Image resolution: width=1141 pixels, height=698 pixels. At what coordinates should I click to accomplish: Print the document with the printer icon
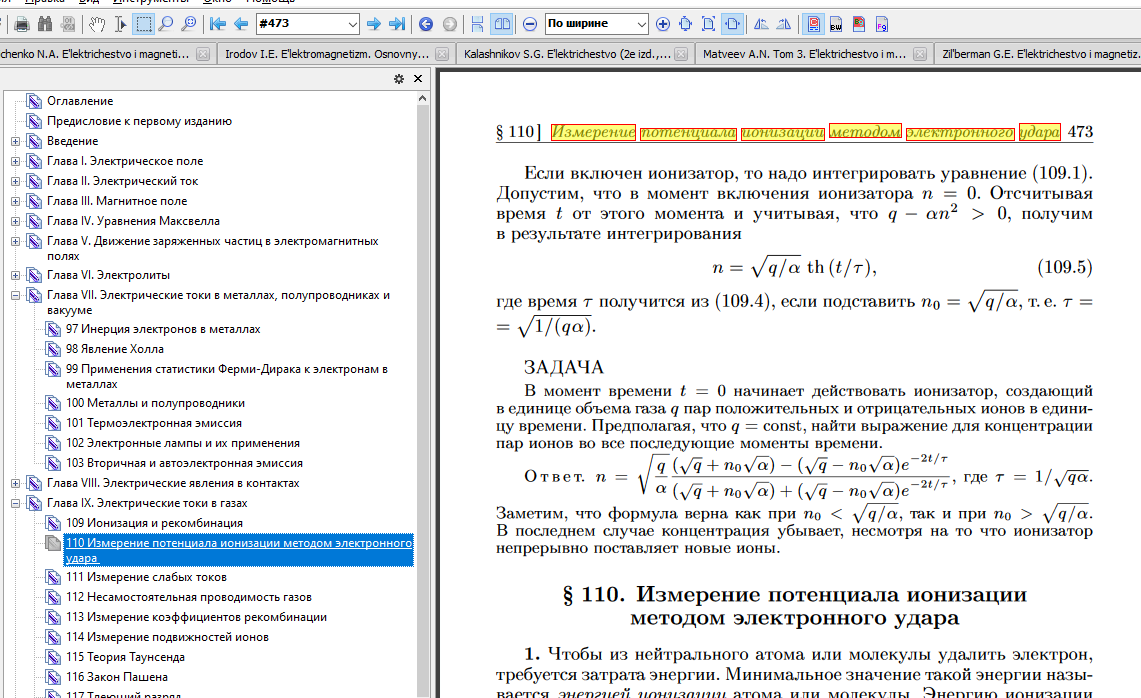22,24
